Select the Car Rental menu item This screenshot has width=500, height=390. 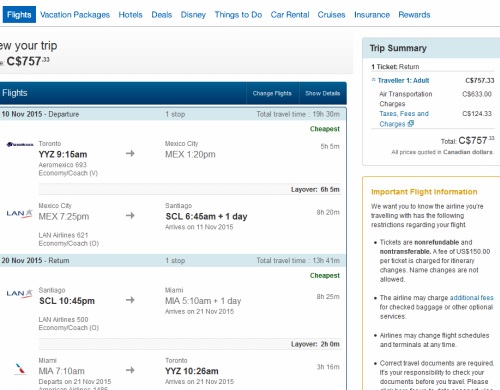coord(290,15)
